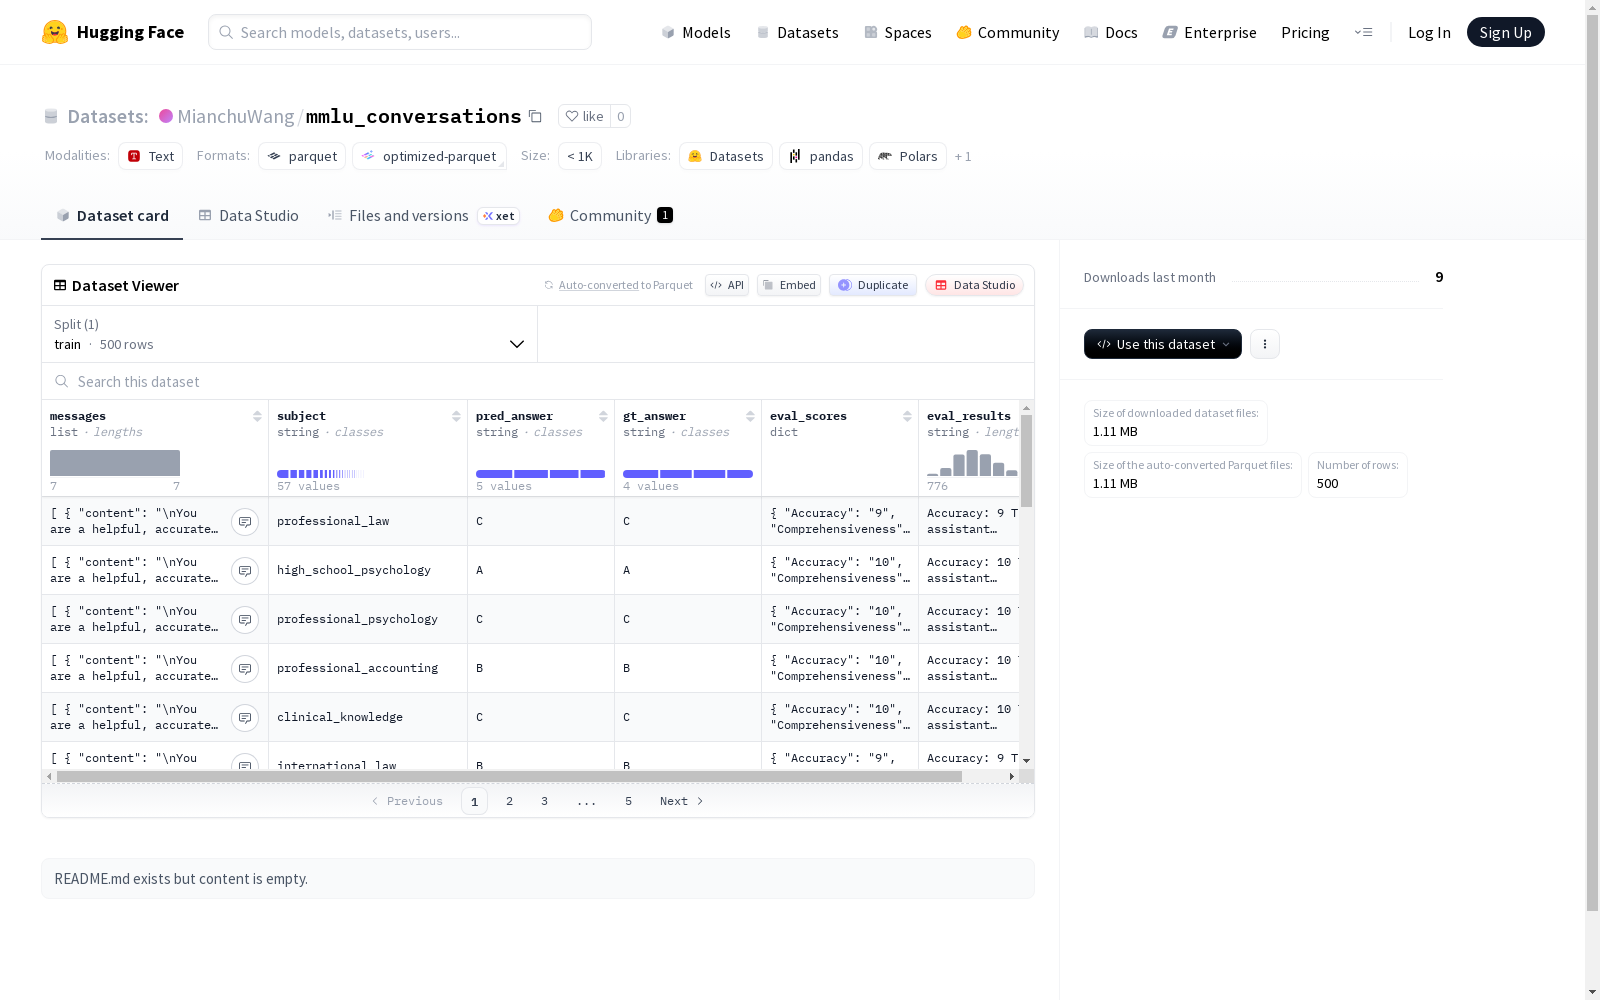Go to page 5 of dataset
1600x1000 pixels.
[628, 801]
